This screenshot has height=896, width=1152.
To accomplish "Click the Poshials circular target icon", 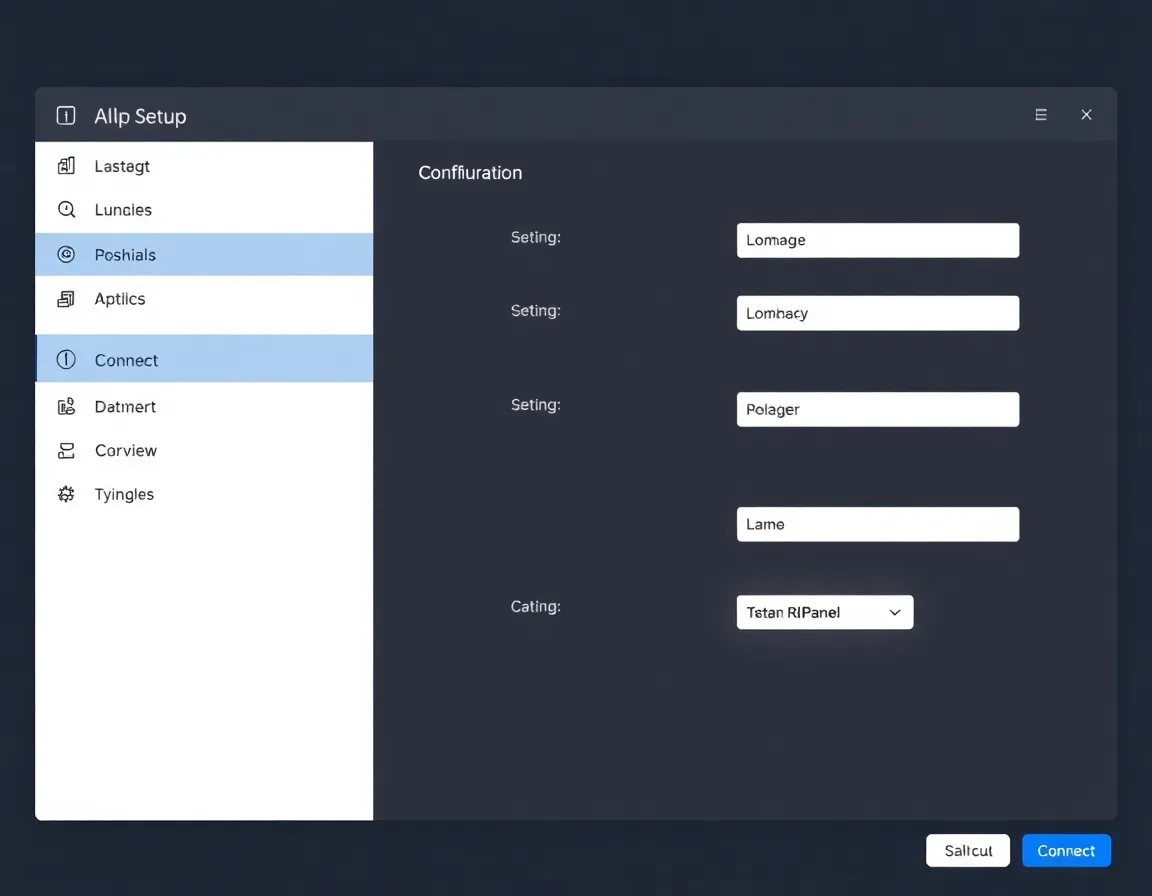I will (65, 255).
